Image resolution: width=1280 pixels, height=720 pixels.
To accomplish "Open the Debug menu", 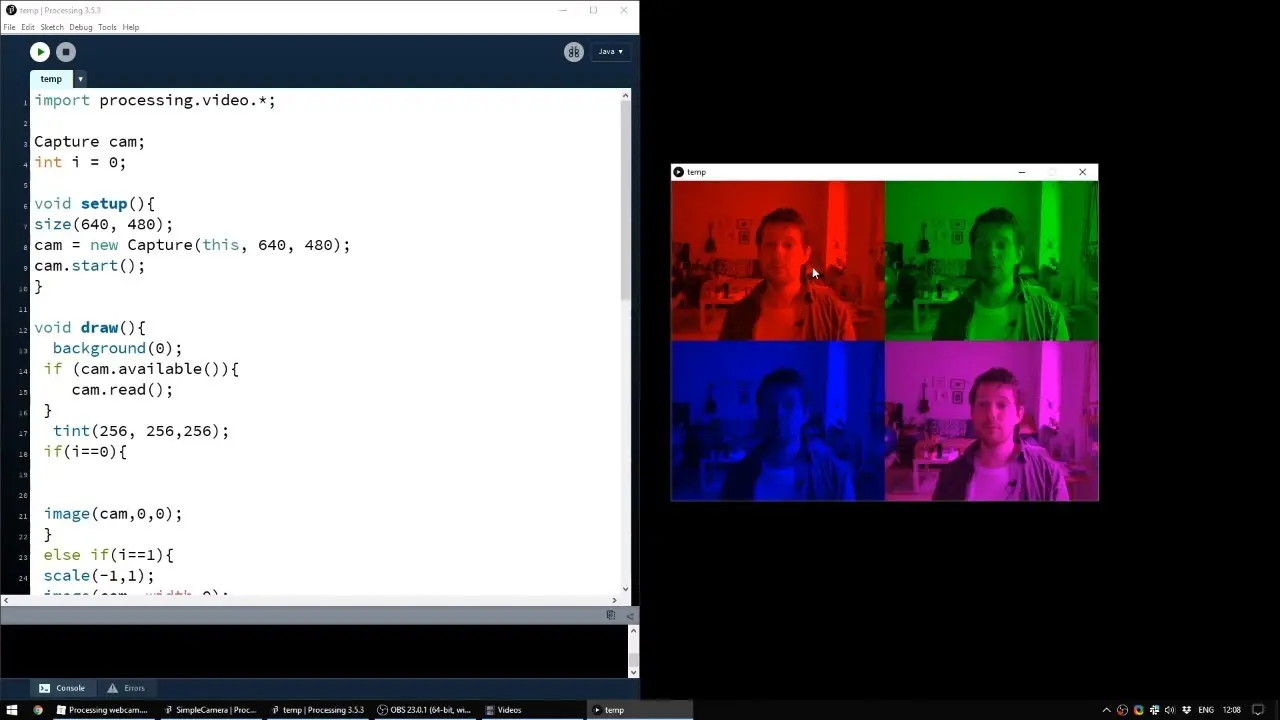I will pyautogui.click(x=80, y=27).
